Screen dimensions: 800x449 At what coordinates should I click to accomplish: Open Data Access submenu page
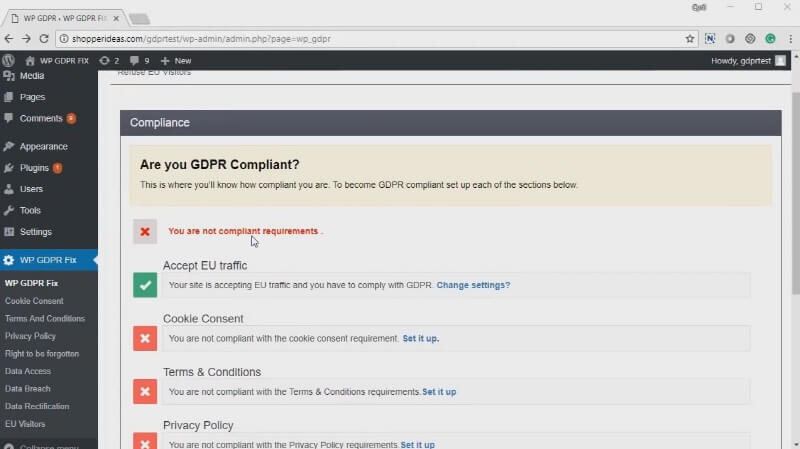coord(28,371)
